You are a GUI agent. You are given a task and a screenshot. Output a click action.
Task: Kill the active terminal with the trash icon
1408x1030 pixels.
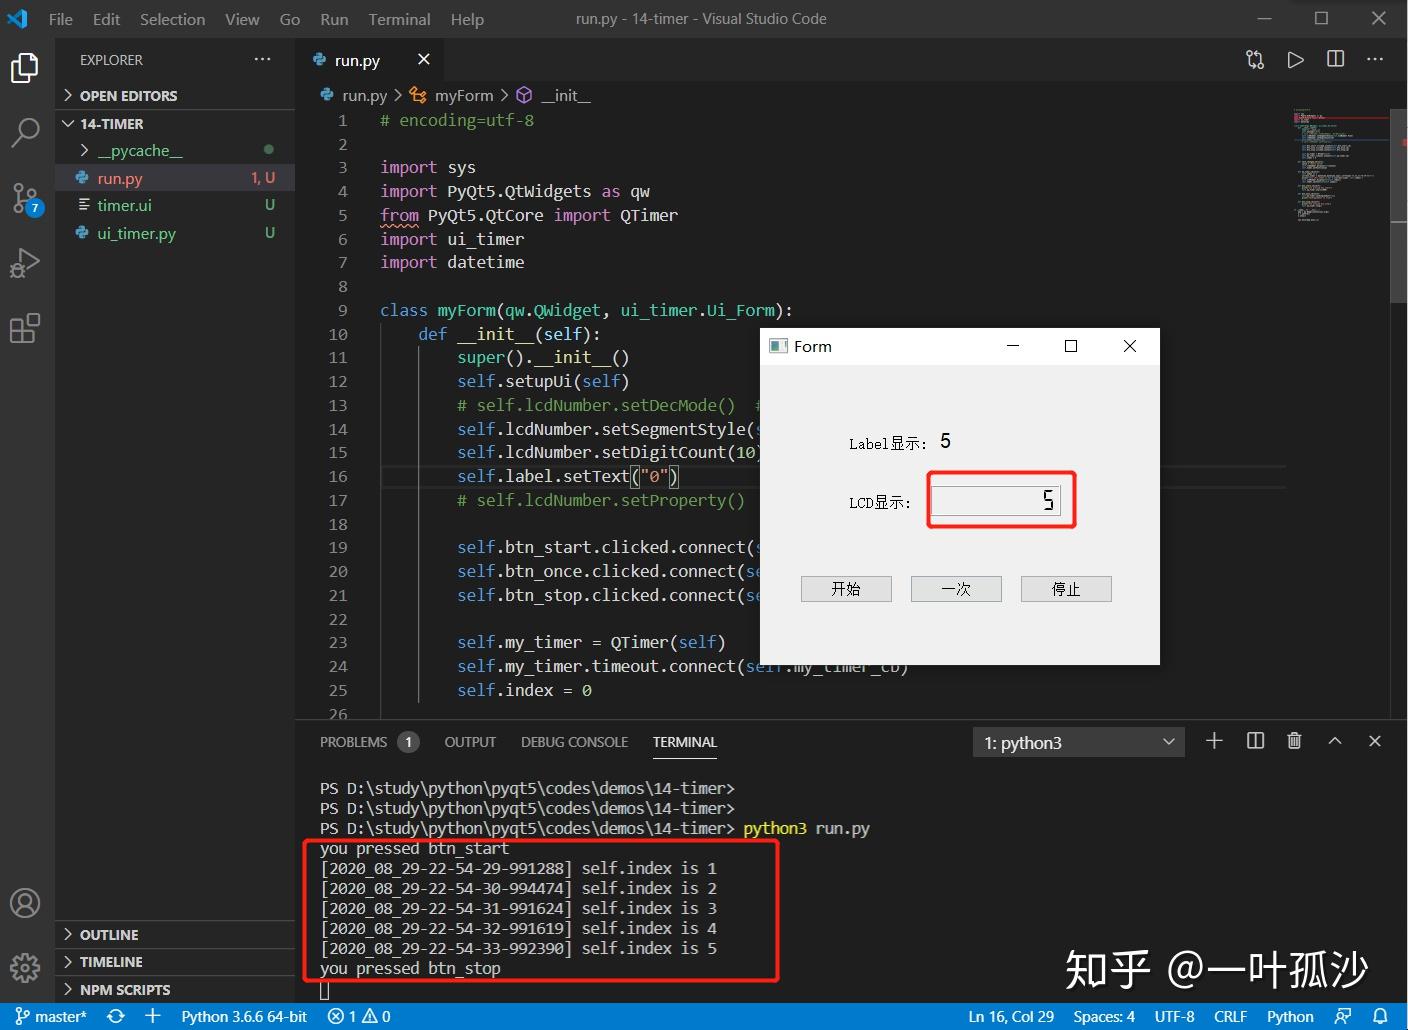coord(1294,741)
